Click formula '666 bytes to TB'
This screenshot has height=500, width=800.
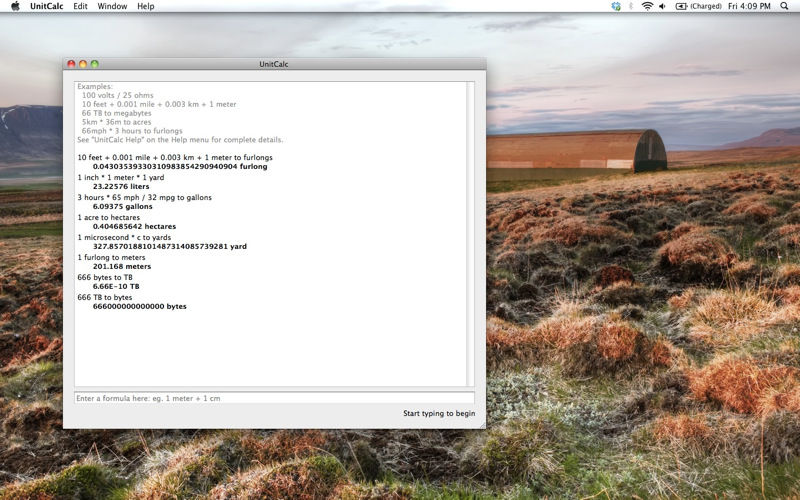pyautogui.click(x=105, y=278)
